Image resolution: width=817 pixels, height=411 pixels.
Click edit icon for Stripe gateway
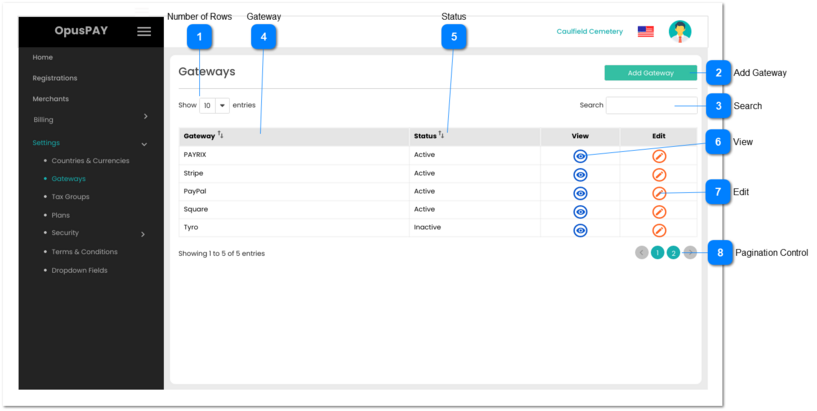coord(659,174)
